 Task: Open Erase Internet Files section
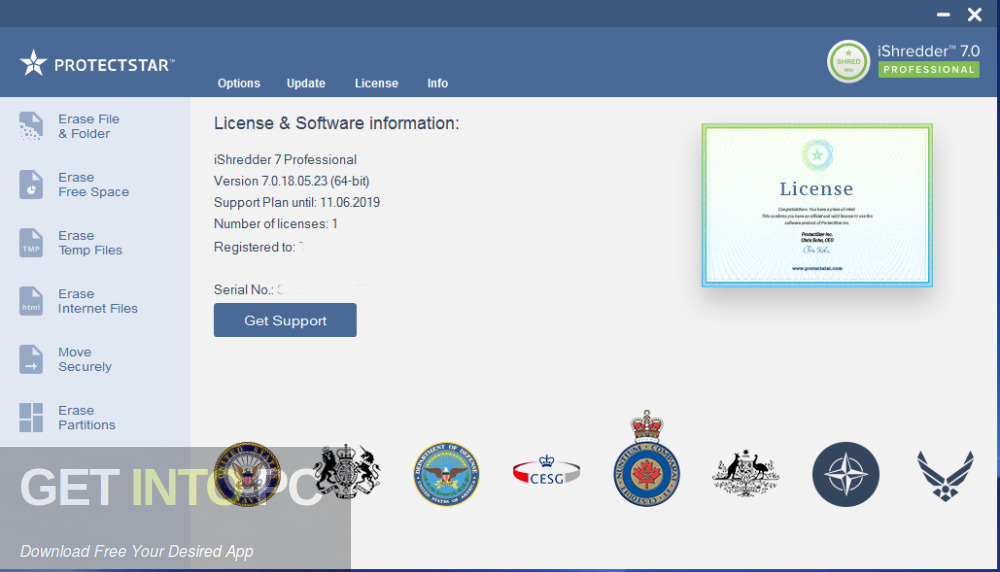click(98, 301)
